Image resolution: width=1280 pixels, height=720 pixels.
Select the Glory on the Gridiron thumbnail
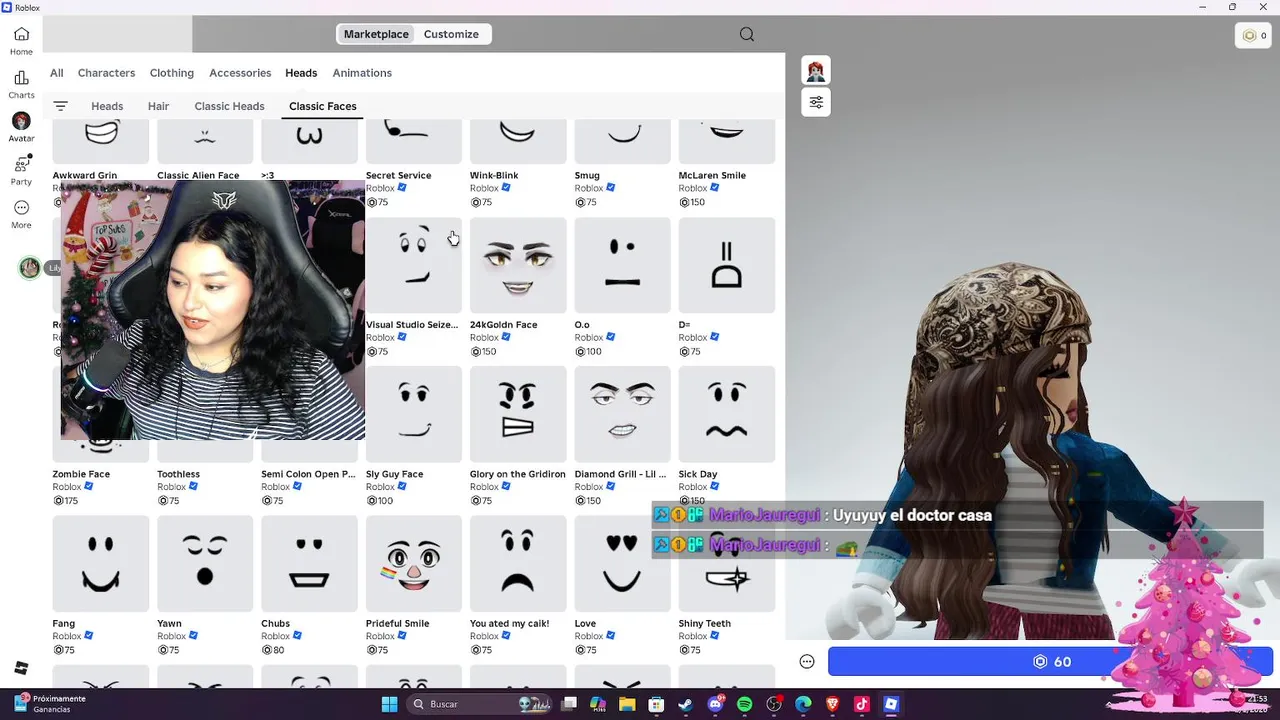coord(518,414)
